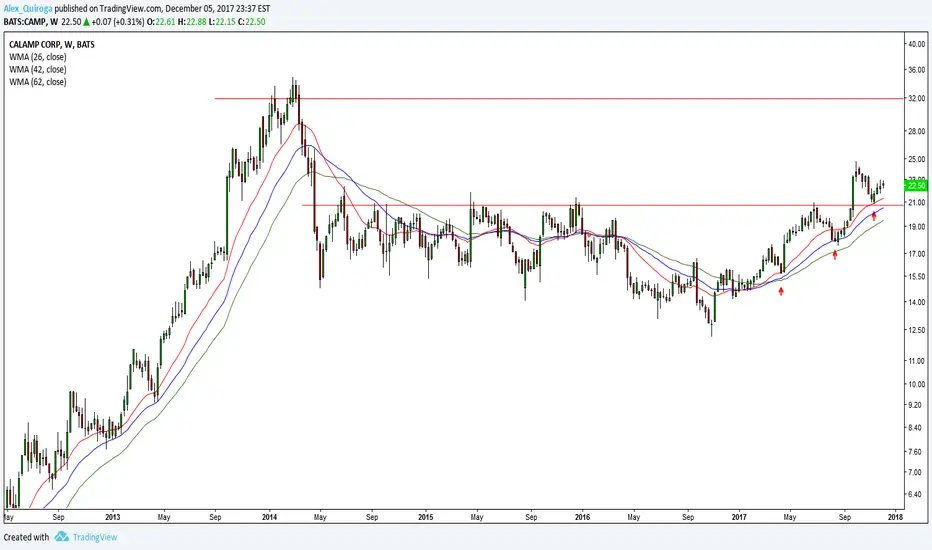Click the +0.07 (+0.31%) change value
Screen dimensions: 932x550
click(x=118, y=21)
